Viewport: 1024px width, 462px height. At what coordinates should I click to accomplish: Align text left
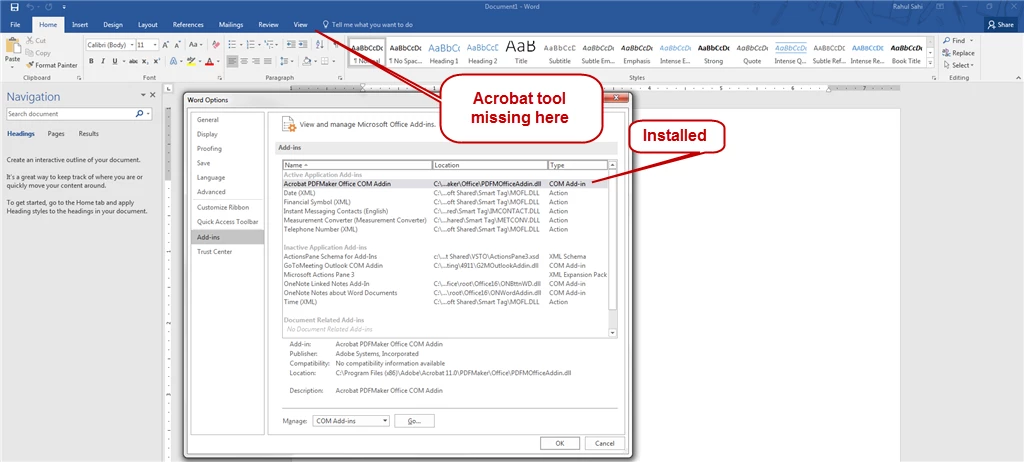232,61
